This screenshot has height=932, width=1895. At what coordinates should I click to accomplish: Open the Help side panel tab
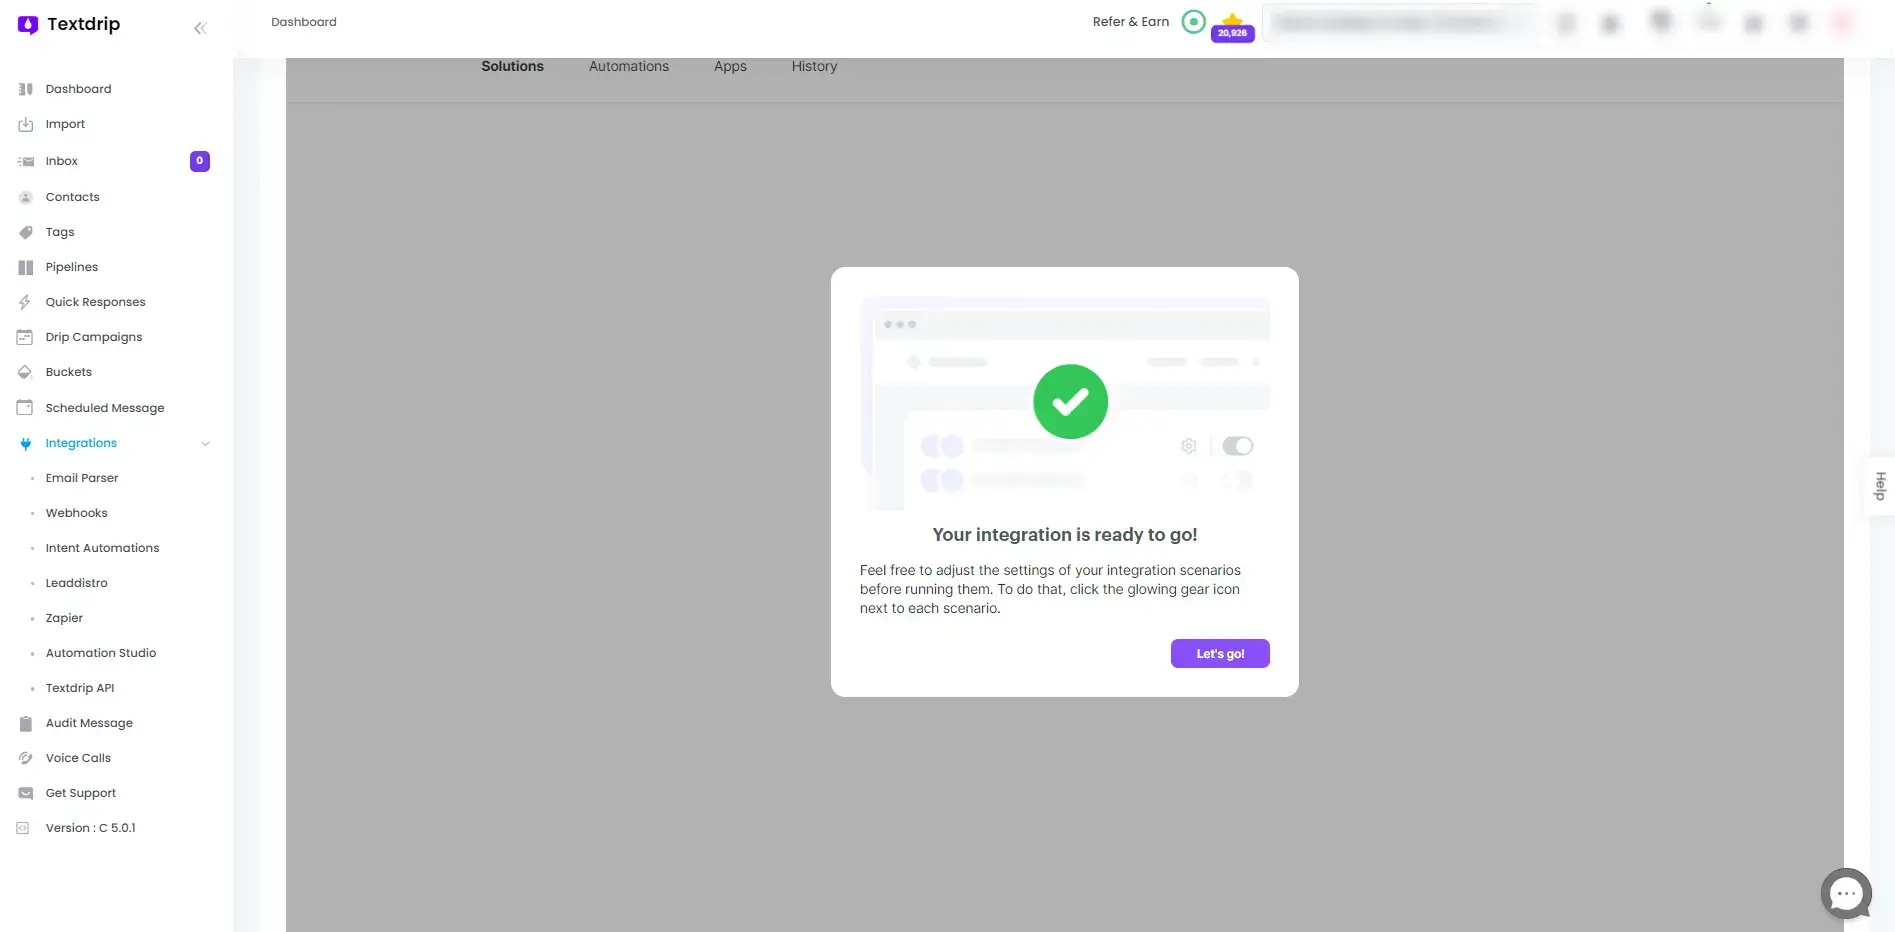[x=1880, y=486]
